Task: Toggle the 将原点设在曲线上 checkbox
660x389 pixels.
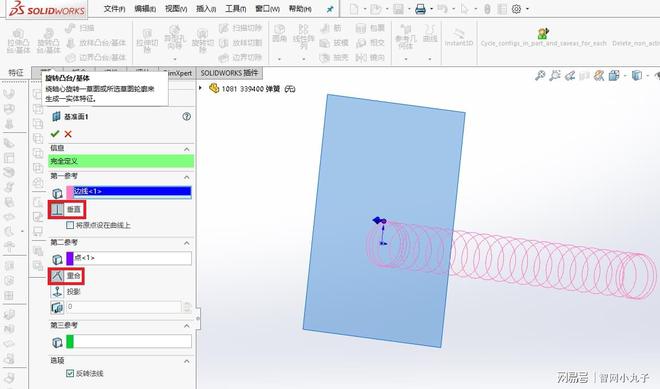Action: (70, 225)
